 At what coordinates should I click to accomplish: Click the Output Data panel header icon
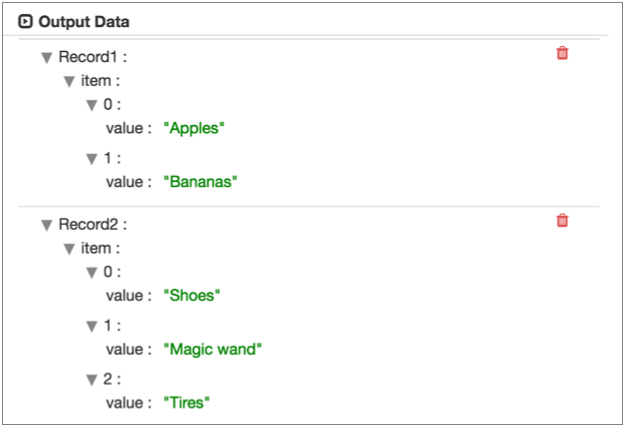[x=26, y=21]
